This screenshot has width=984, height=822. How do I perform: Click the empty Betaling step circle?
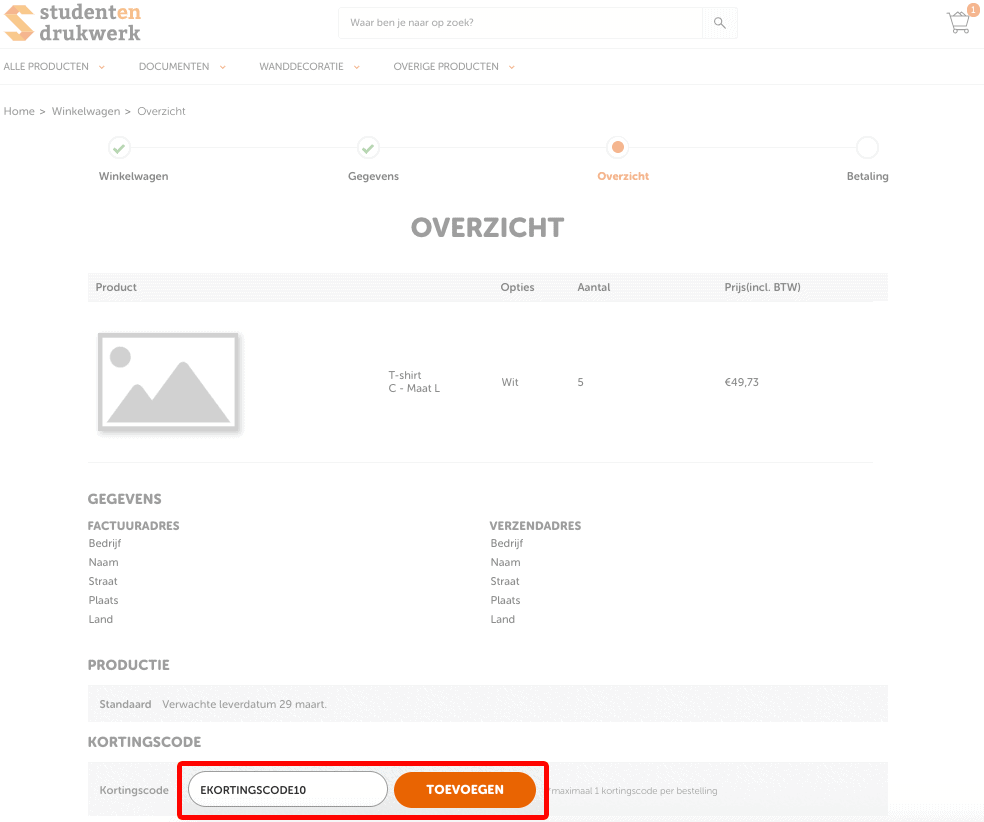coord(867,148)
